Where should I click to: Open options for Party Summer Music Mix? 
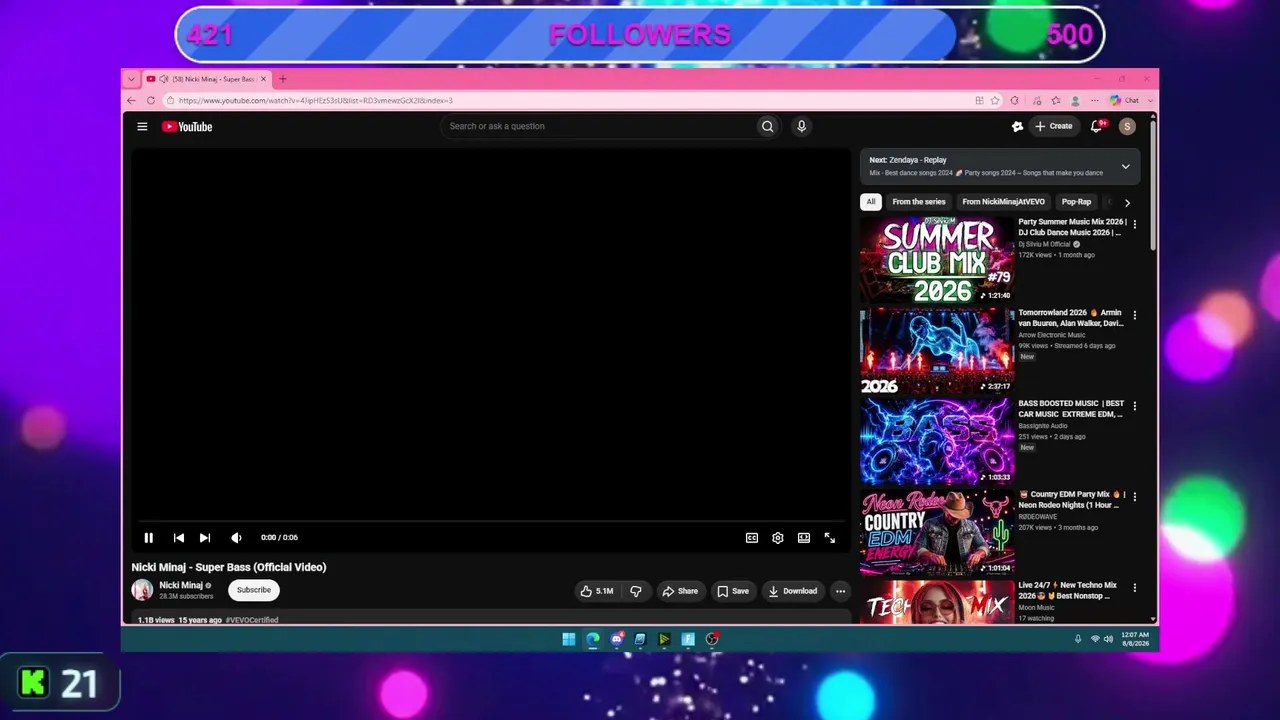(x=1134, y=224)
